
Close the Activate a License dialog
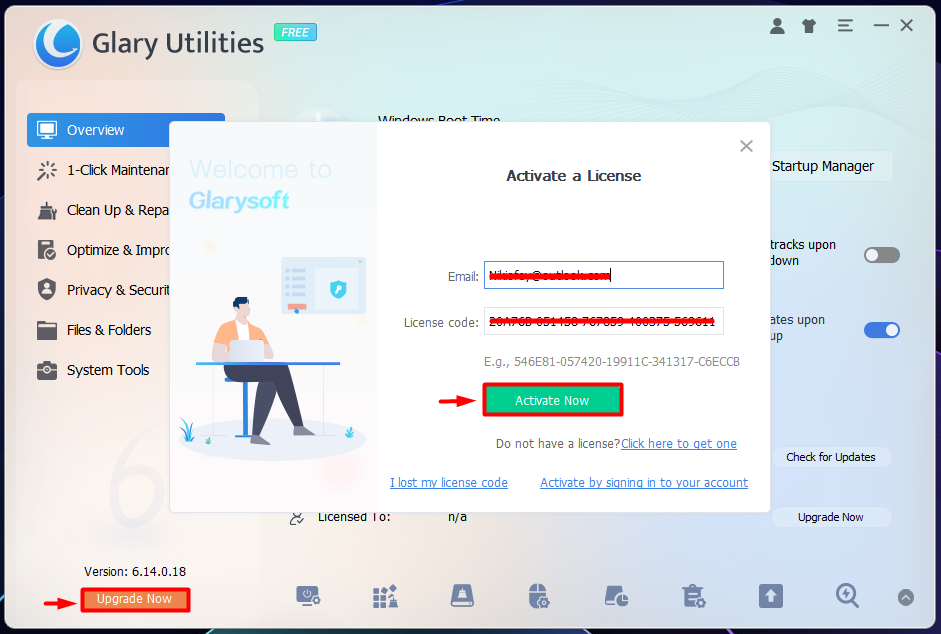(x=746, y=146)
